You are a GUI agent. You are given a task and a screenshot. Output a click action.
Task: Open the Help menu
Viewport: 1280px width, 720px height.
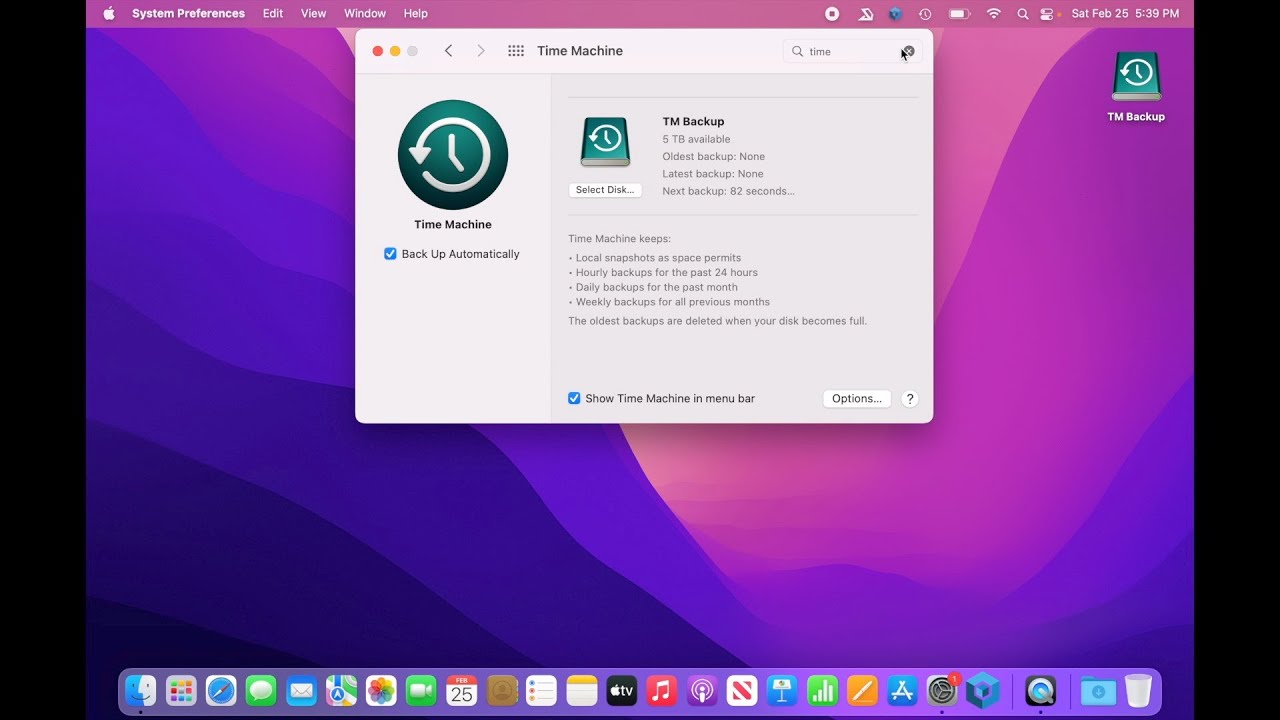[416, 13]
